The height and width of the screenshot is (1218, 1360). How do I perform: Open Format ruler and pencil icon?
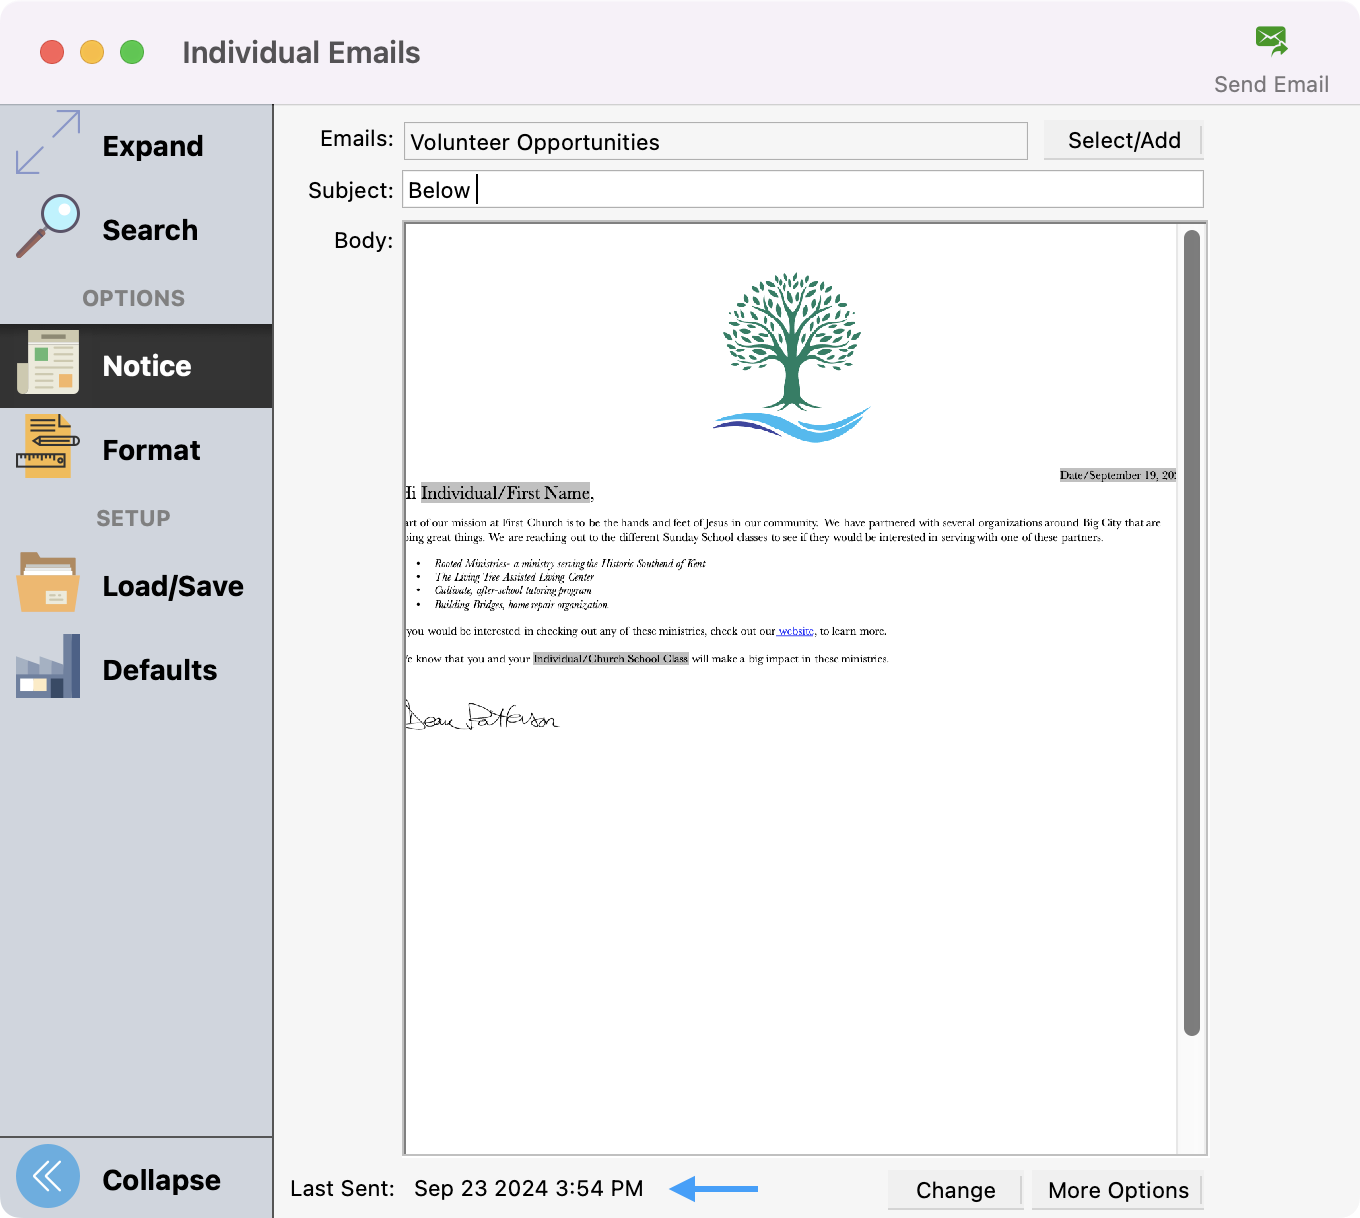48,447
